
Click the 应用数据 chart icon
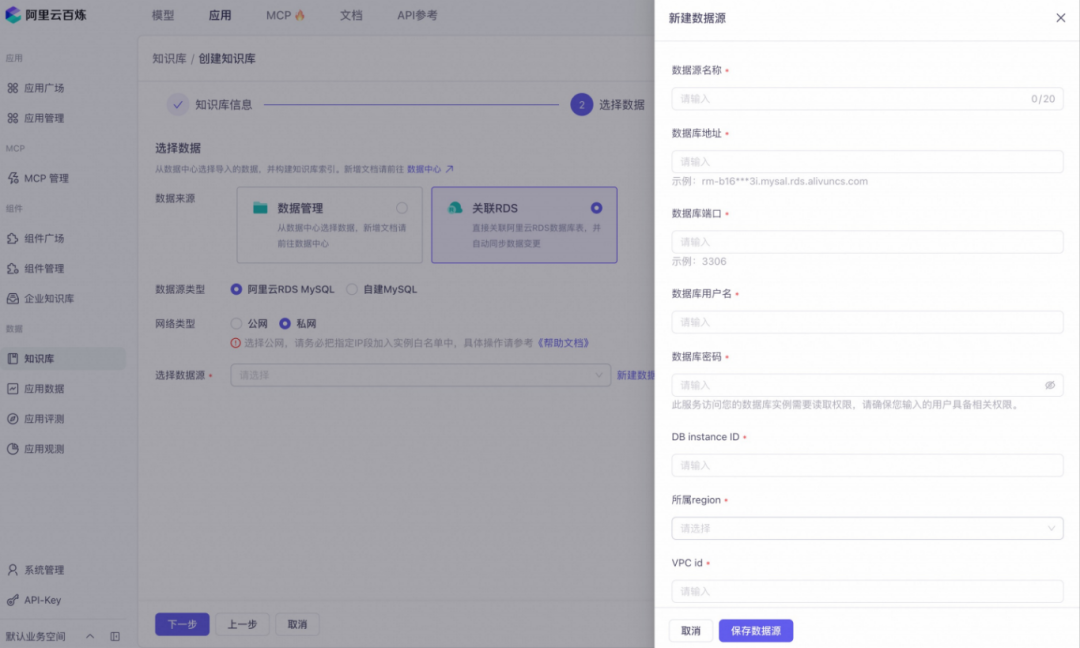coord(12,389)
